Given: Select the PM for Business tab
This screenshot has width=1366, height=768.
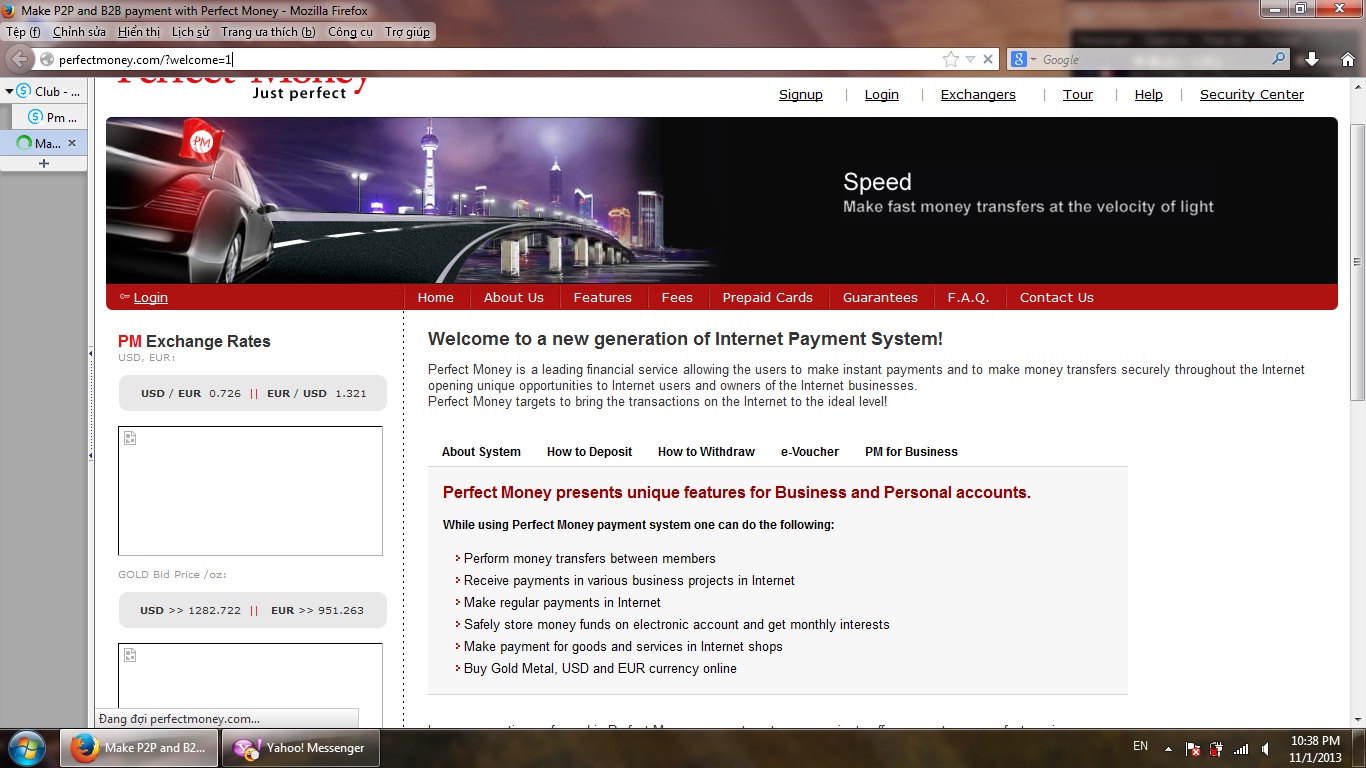Looking at the screenshot, I should tap(911, 452).
